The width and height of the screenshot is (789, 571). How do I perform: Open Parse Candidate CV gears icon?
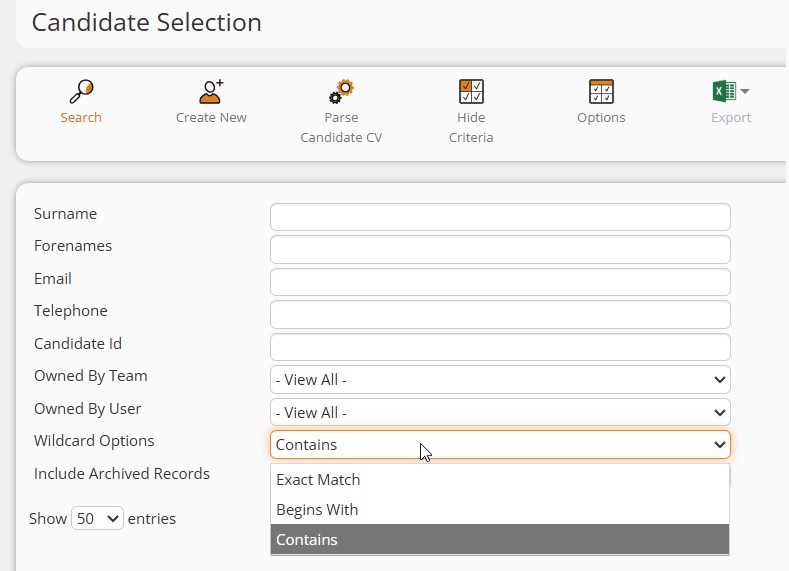point(341,92)
